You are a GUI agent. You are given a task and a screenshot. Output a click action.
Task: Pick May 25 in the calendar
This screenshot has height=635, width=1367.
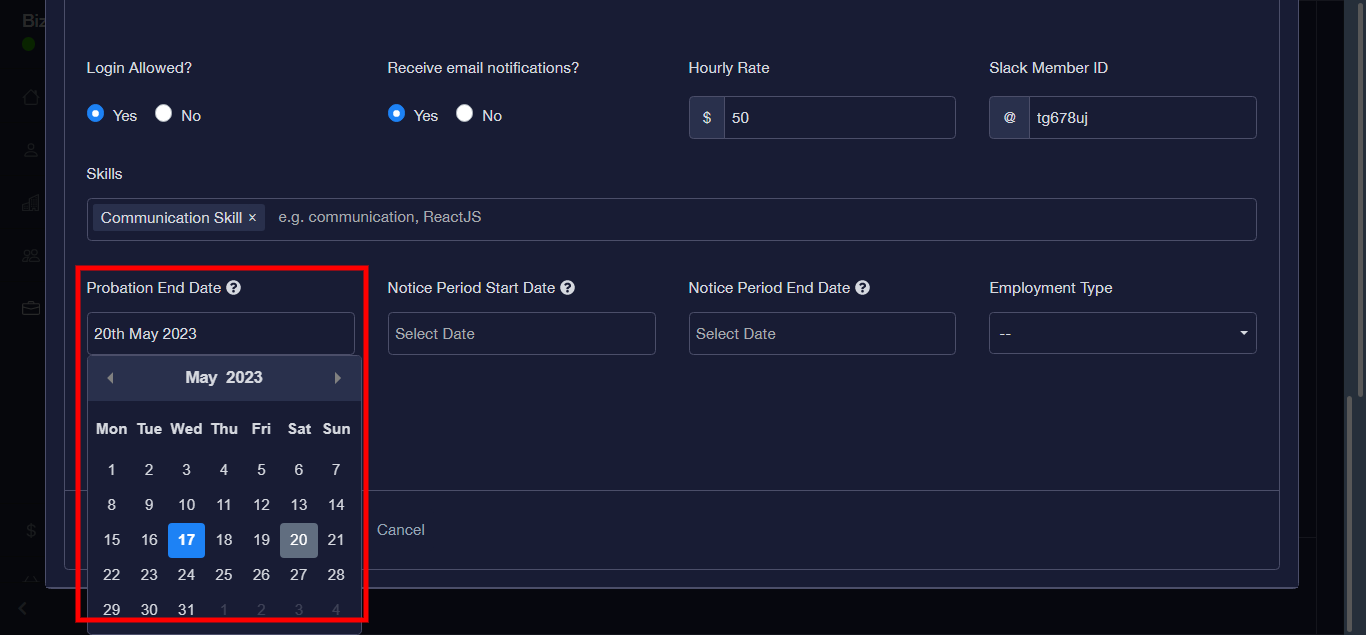(x=224, y=574)
